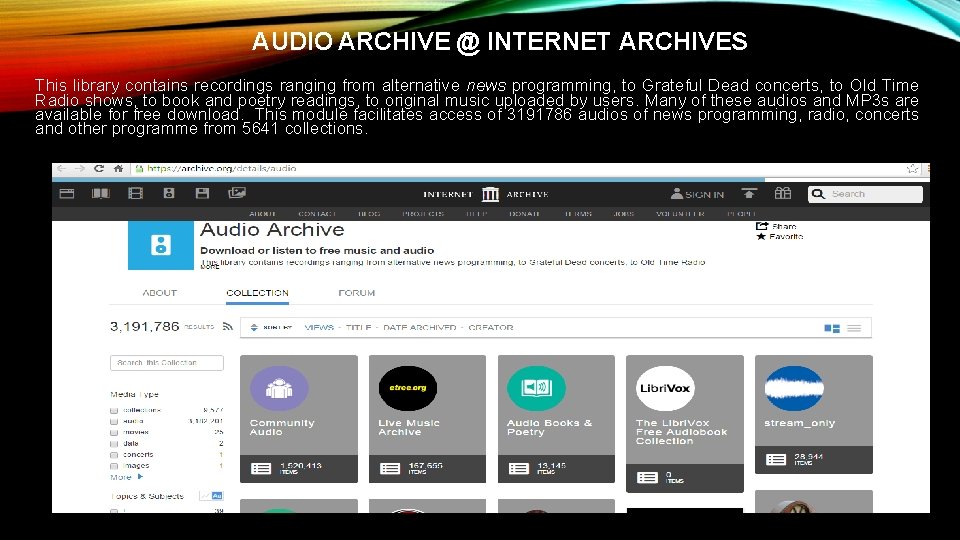Check the collections media type box
Image resolution: width=960 pixels, height=540 pixels.
pyautogui.click(x=114, y=410)
